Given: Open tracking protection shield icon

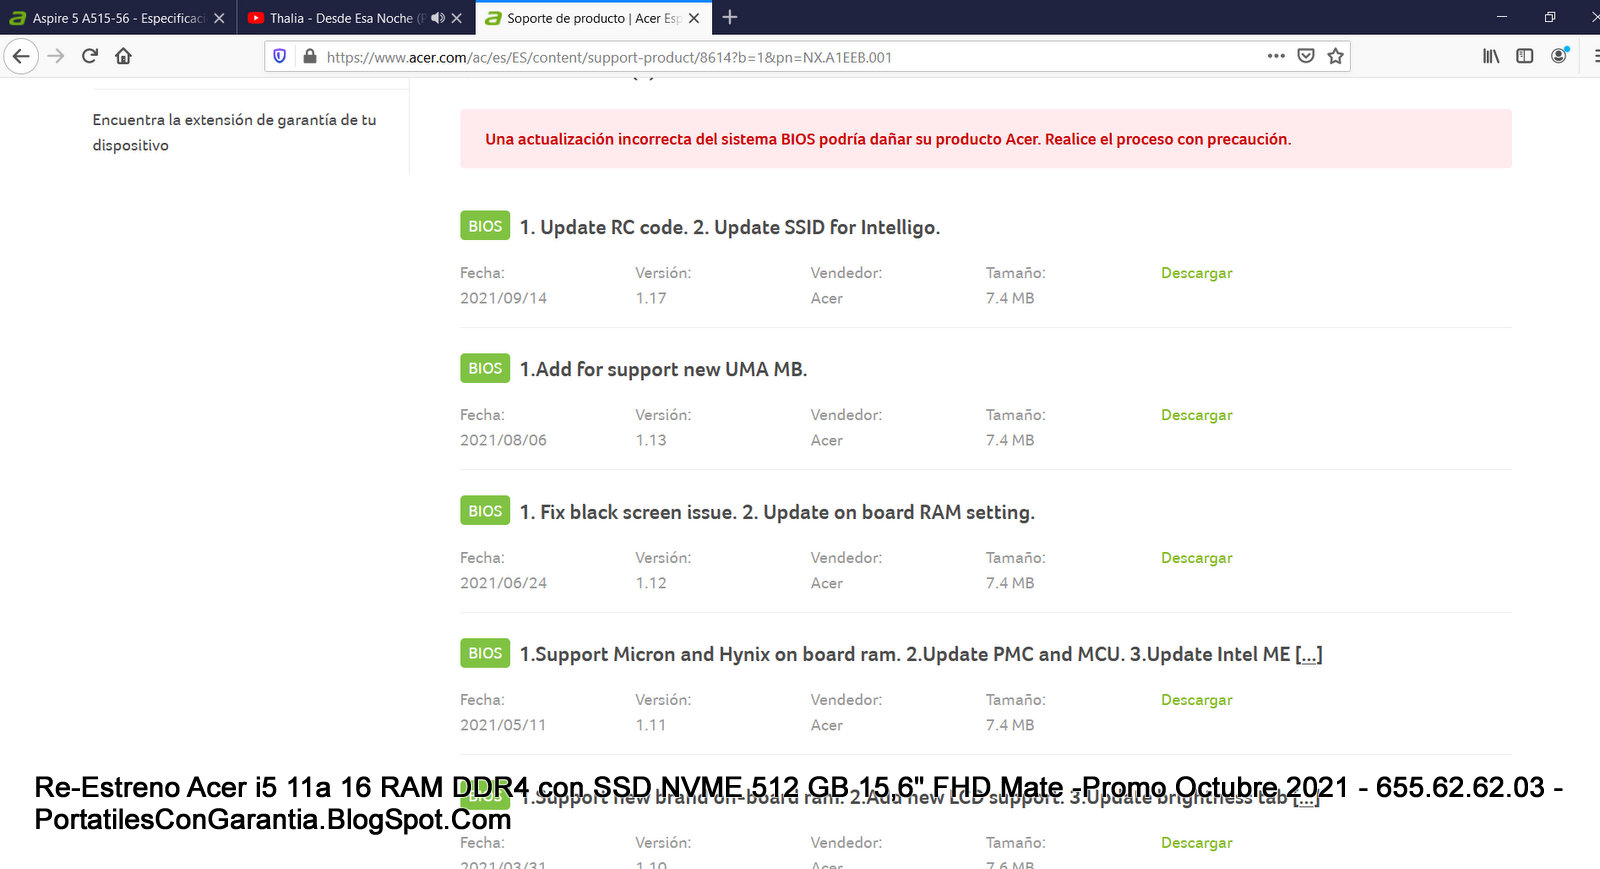Looking at the screenshot, I should point(280,56).
